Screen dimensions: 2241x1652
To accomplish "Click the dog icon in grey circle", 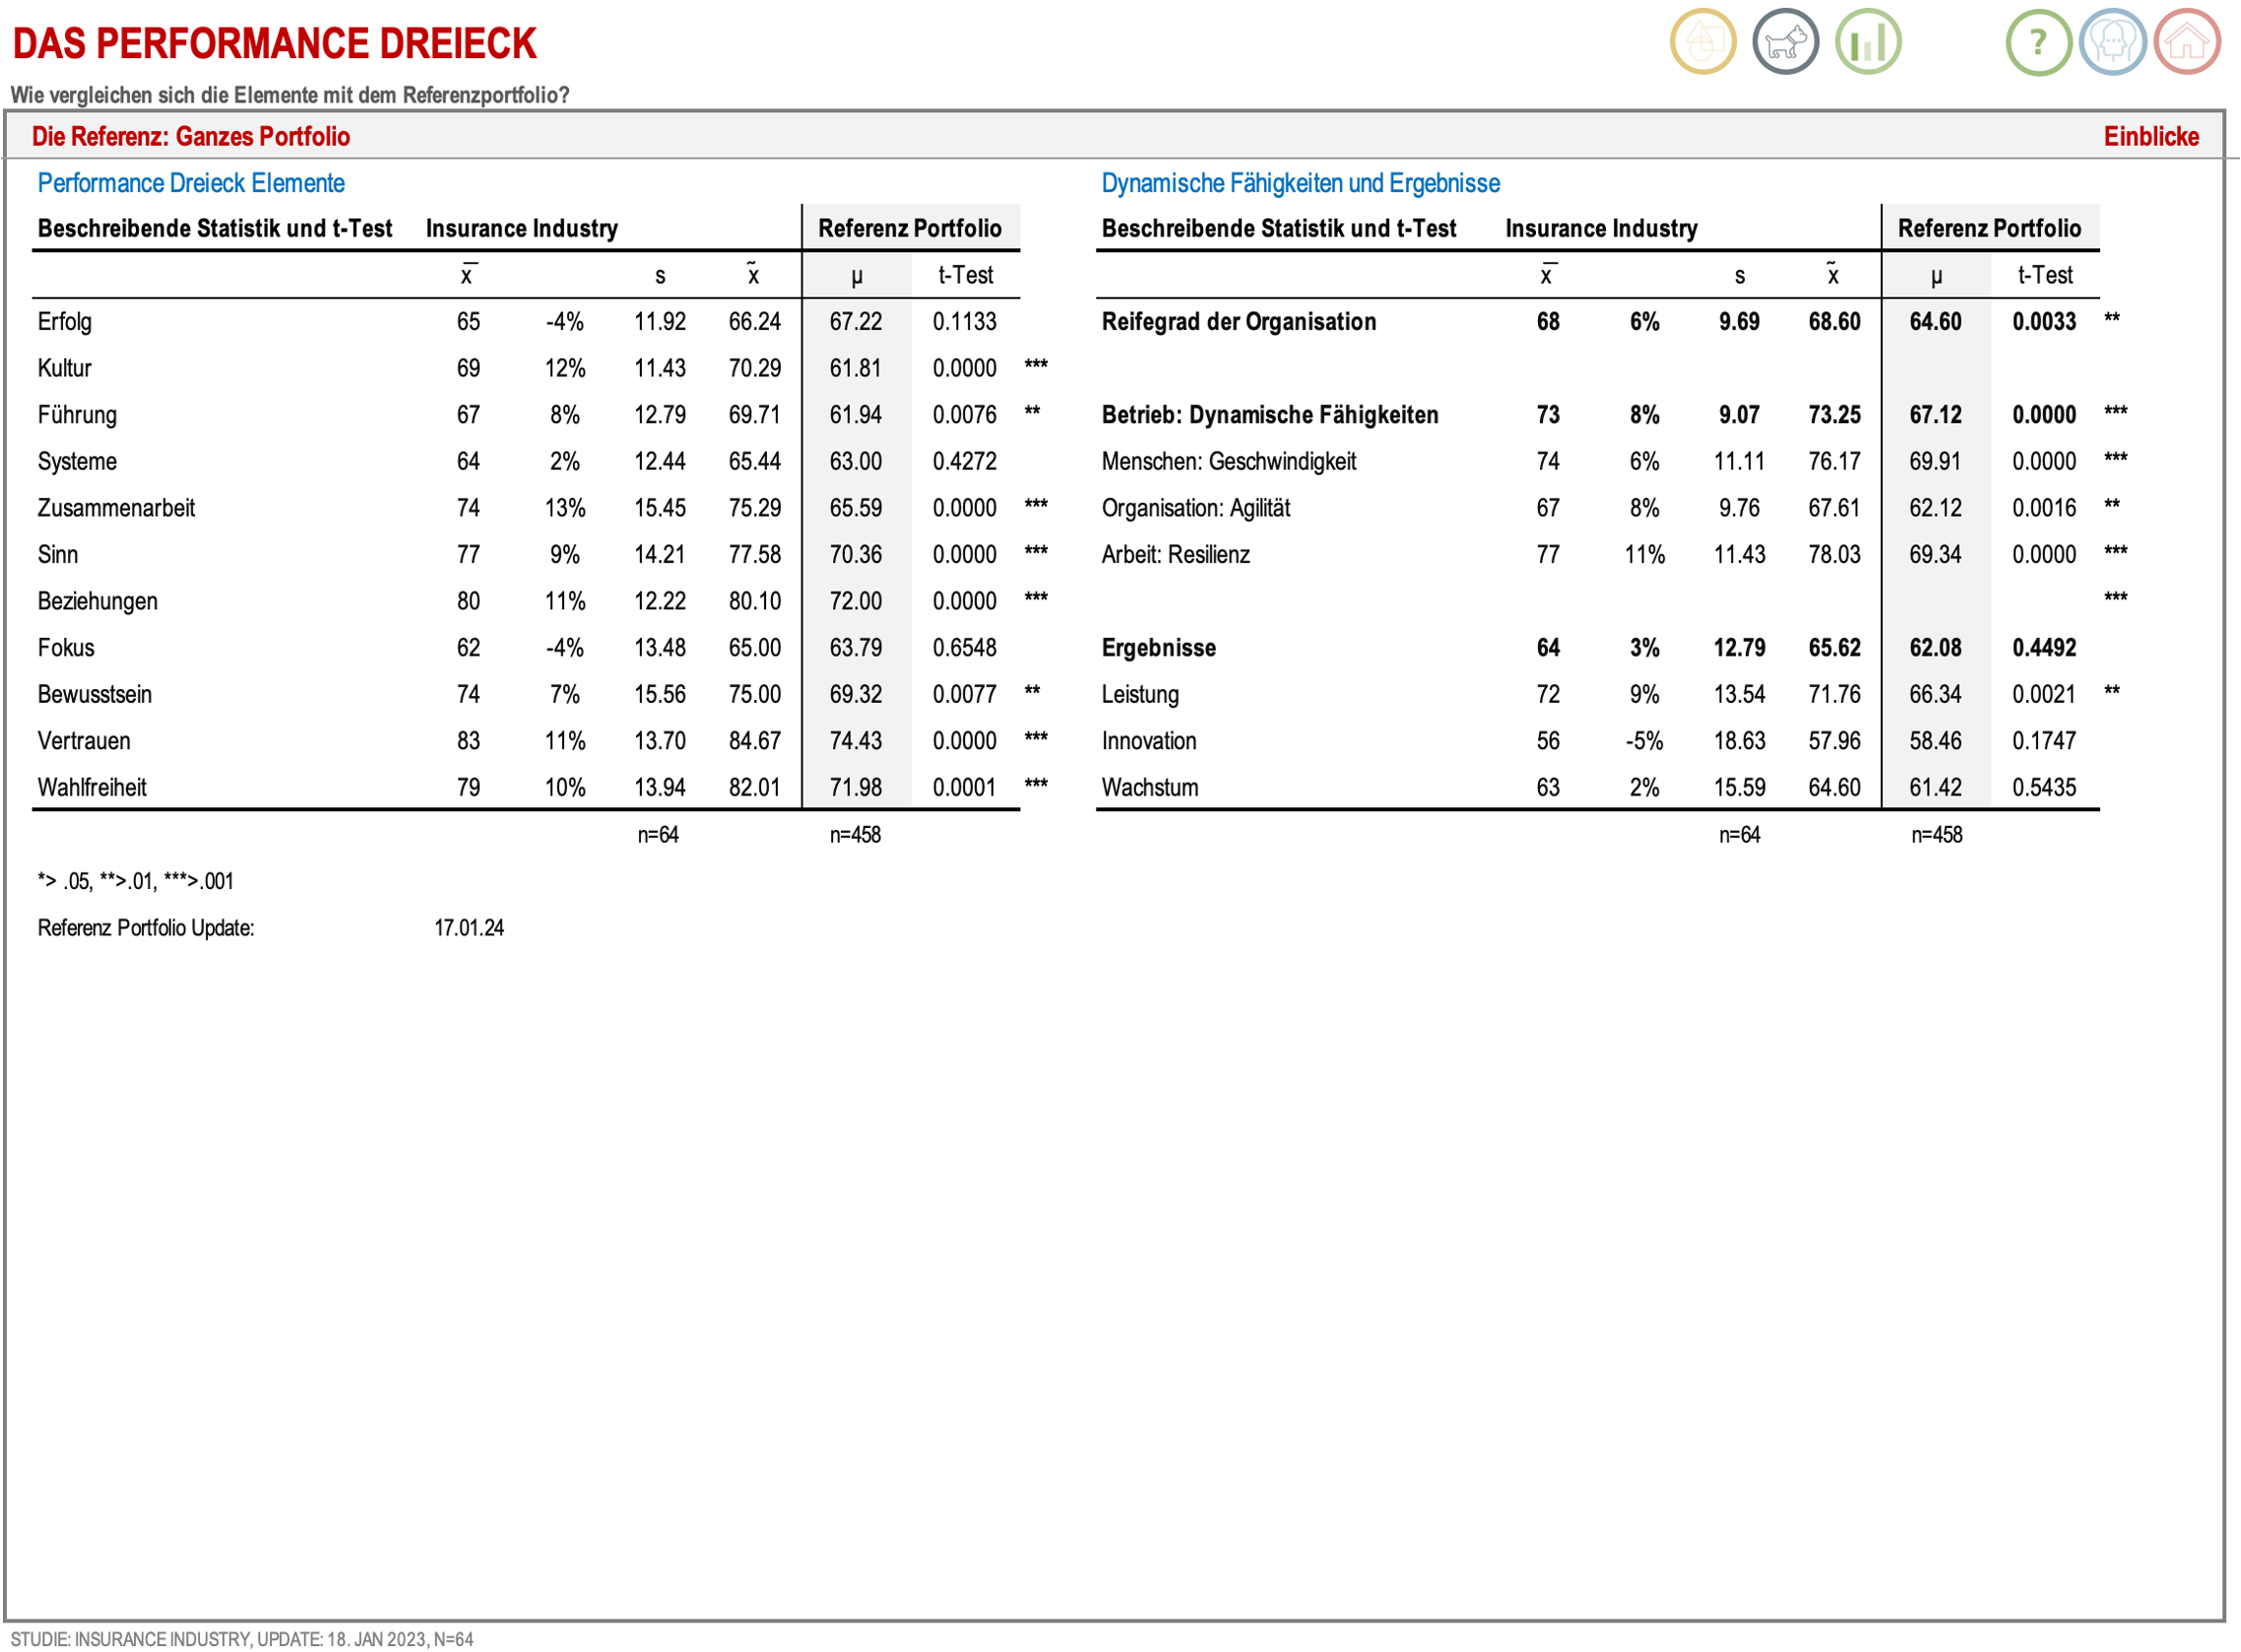I will point(1785,42).
